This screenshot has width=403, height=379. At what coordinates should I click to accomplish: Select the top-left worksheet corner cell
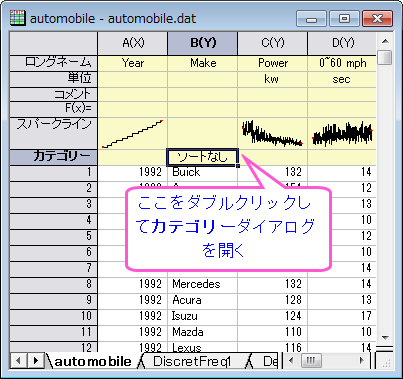[x=54, y=43]
